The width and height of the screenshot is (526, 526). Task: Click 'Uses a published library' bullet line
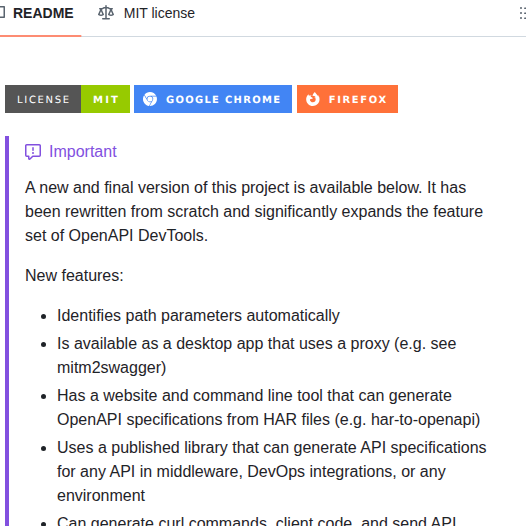click(272, 448)
